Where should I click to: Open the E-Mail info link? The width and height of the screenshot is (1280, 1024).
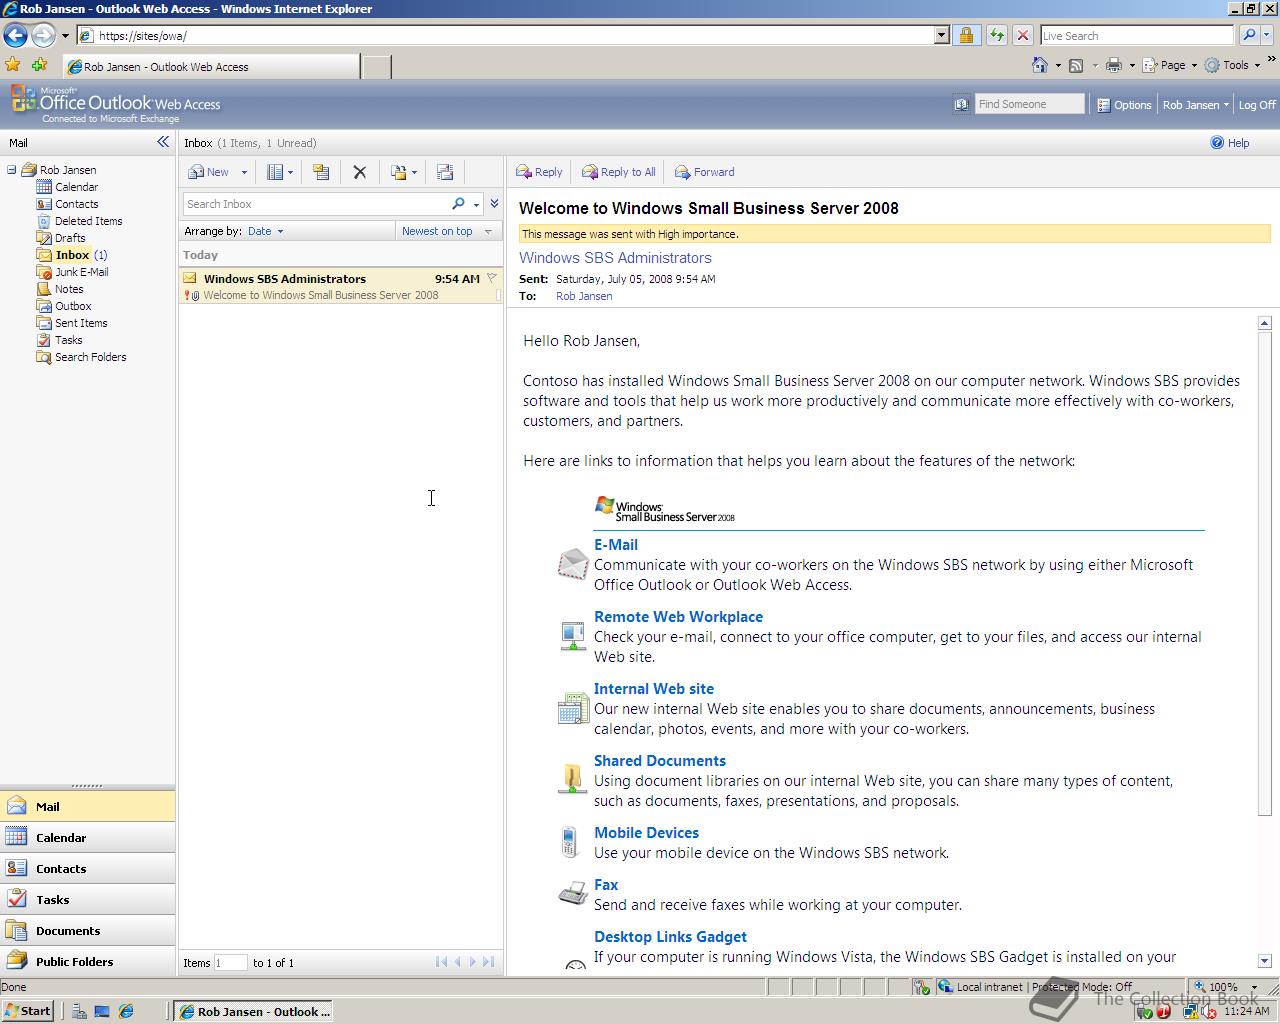pyautogui.click(x=616, y=545)
